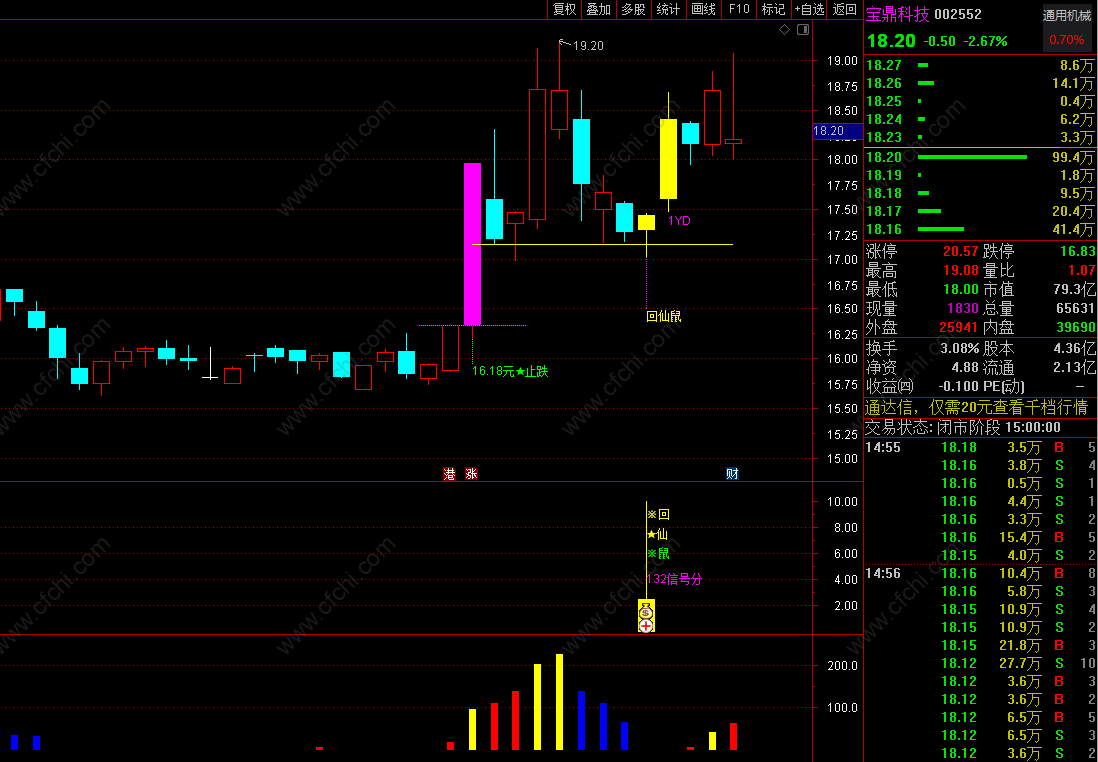The height and width of the screenshot is (762, 1098).
Task: Select the 多股 multi-stock view
Action: [634, 9]
